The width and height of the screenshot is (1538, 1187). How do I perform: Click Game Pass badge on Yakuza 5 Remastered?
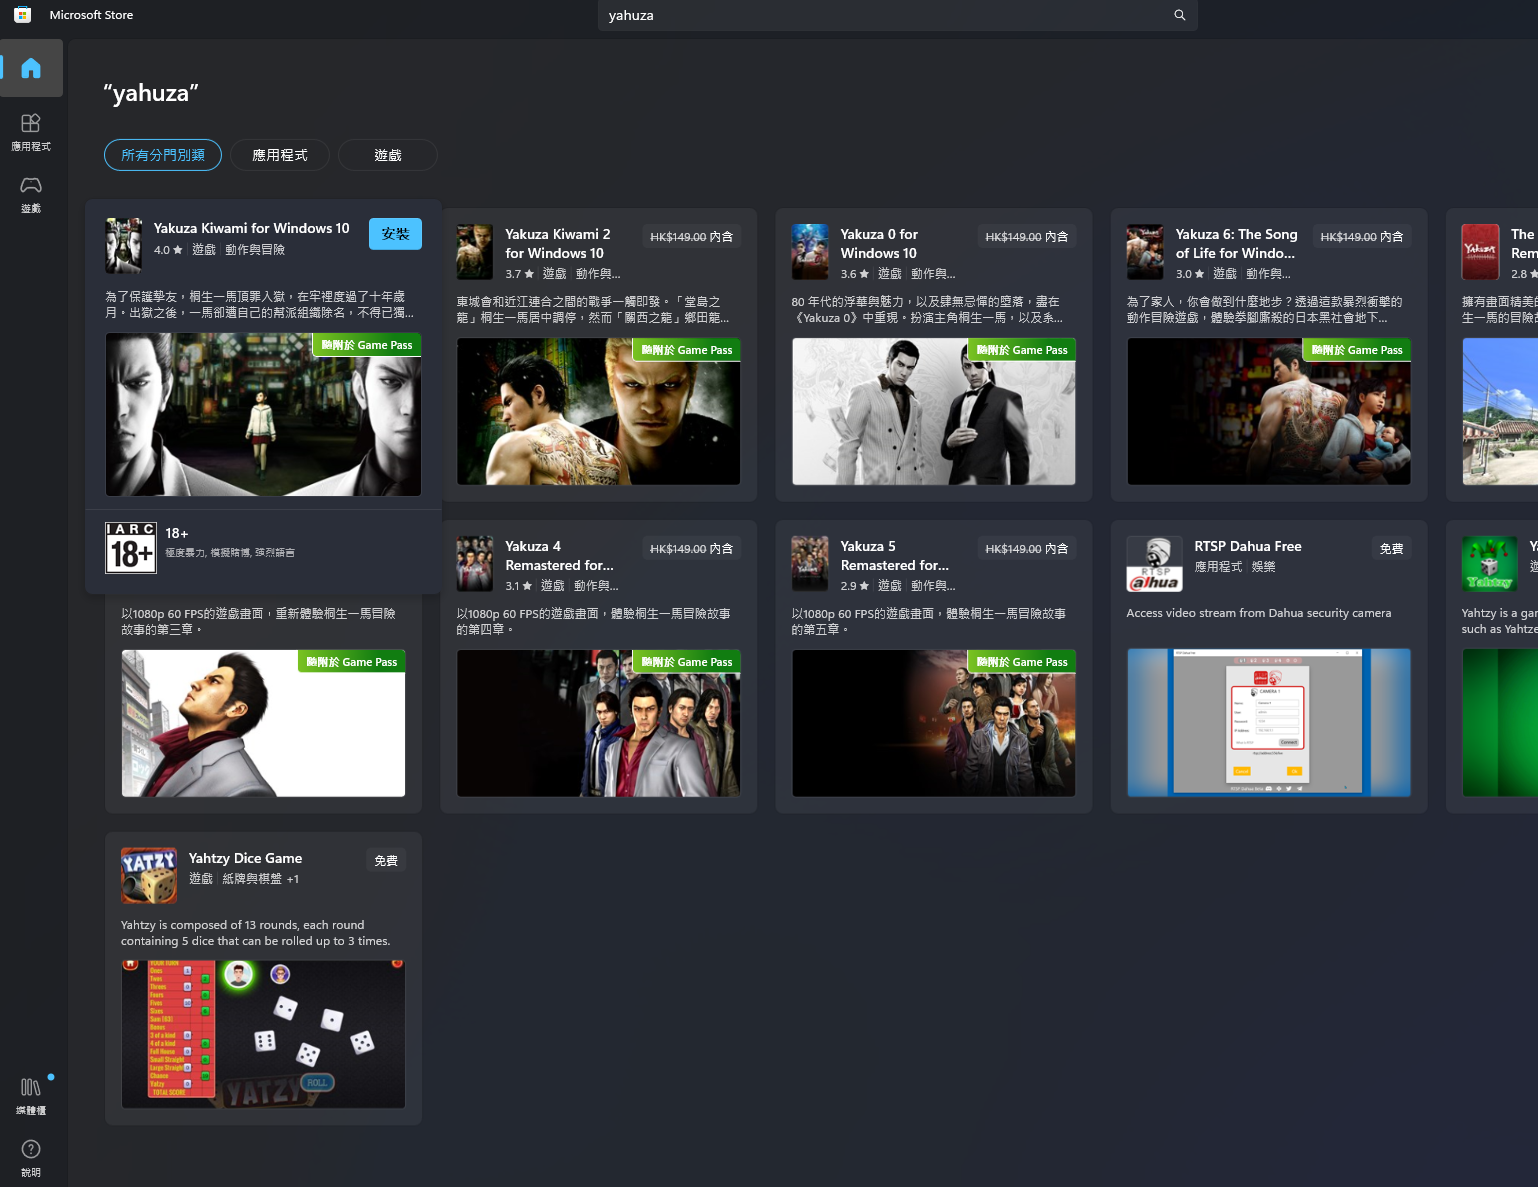click(1022, 662)
